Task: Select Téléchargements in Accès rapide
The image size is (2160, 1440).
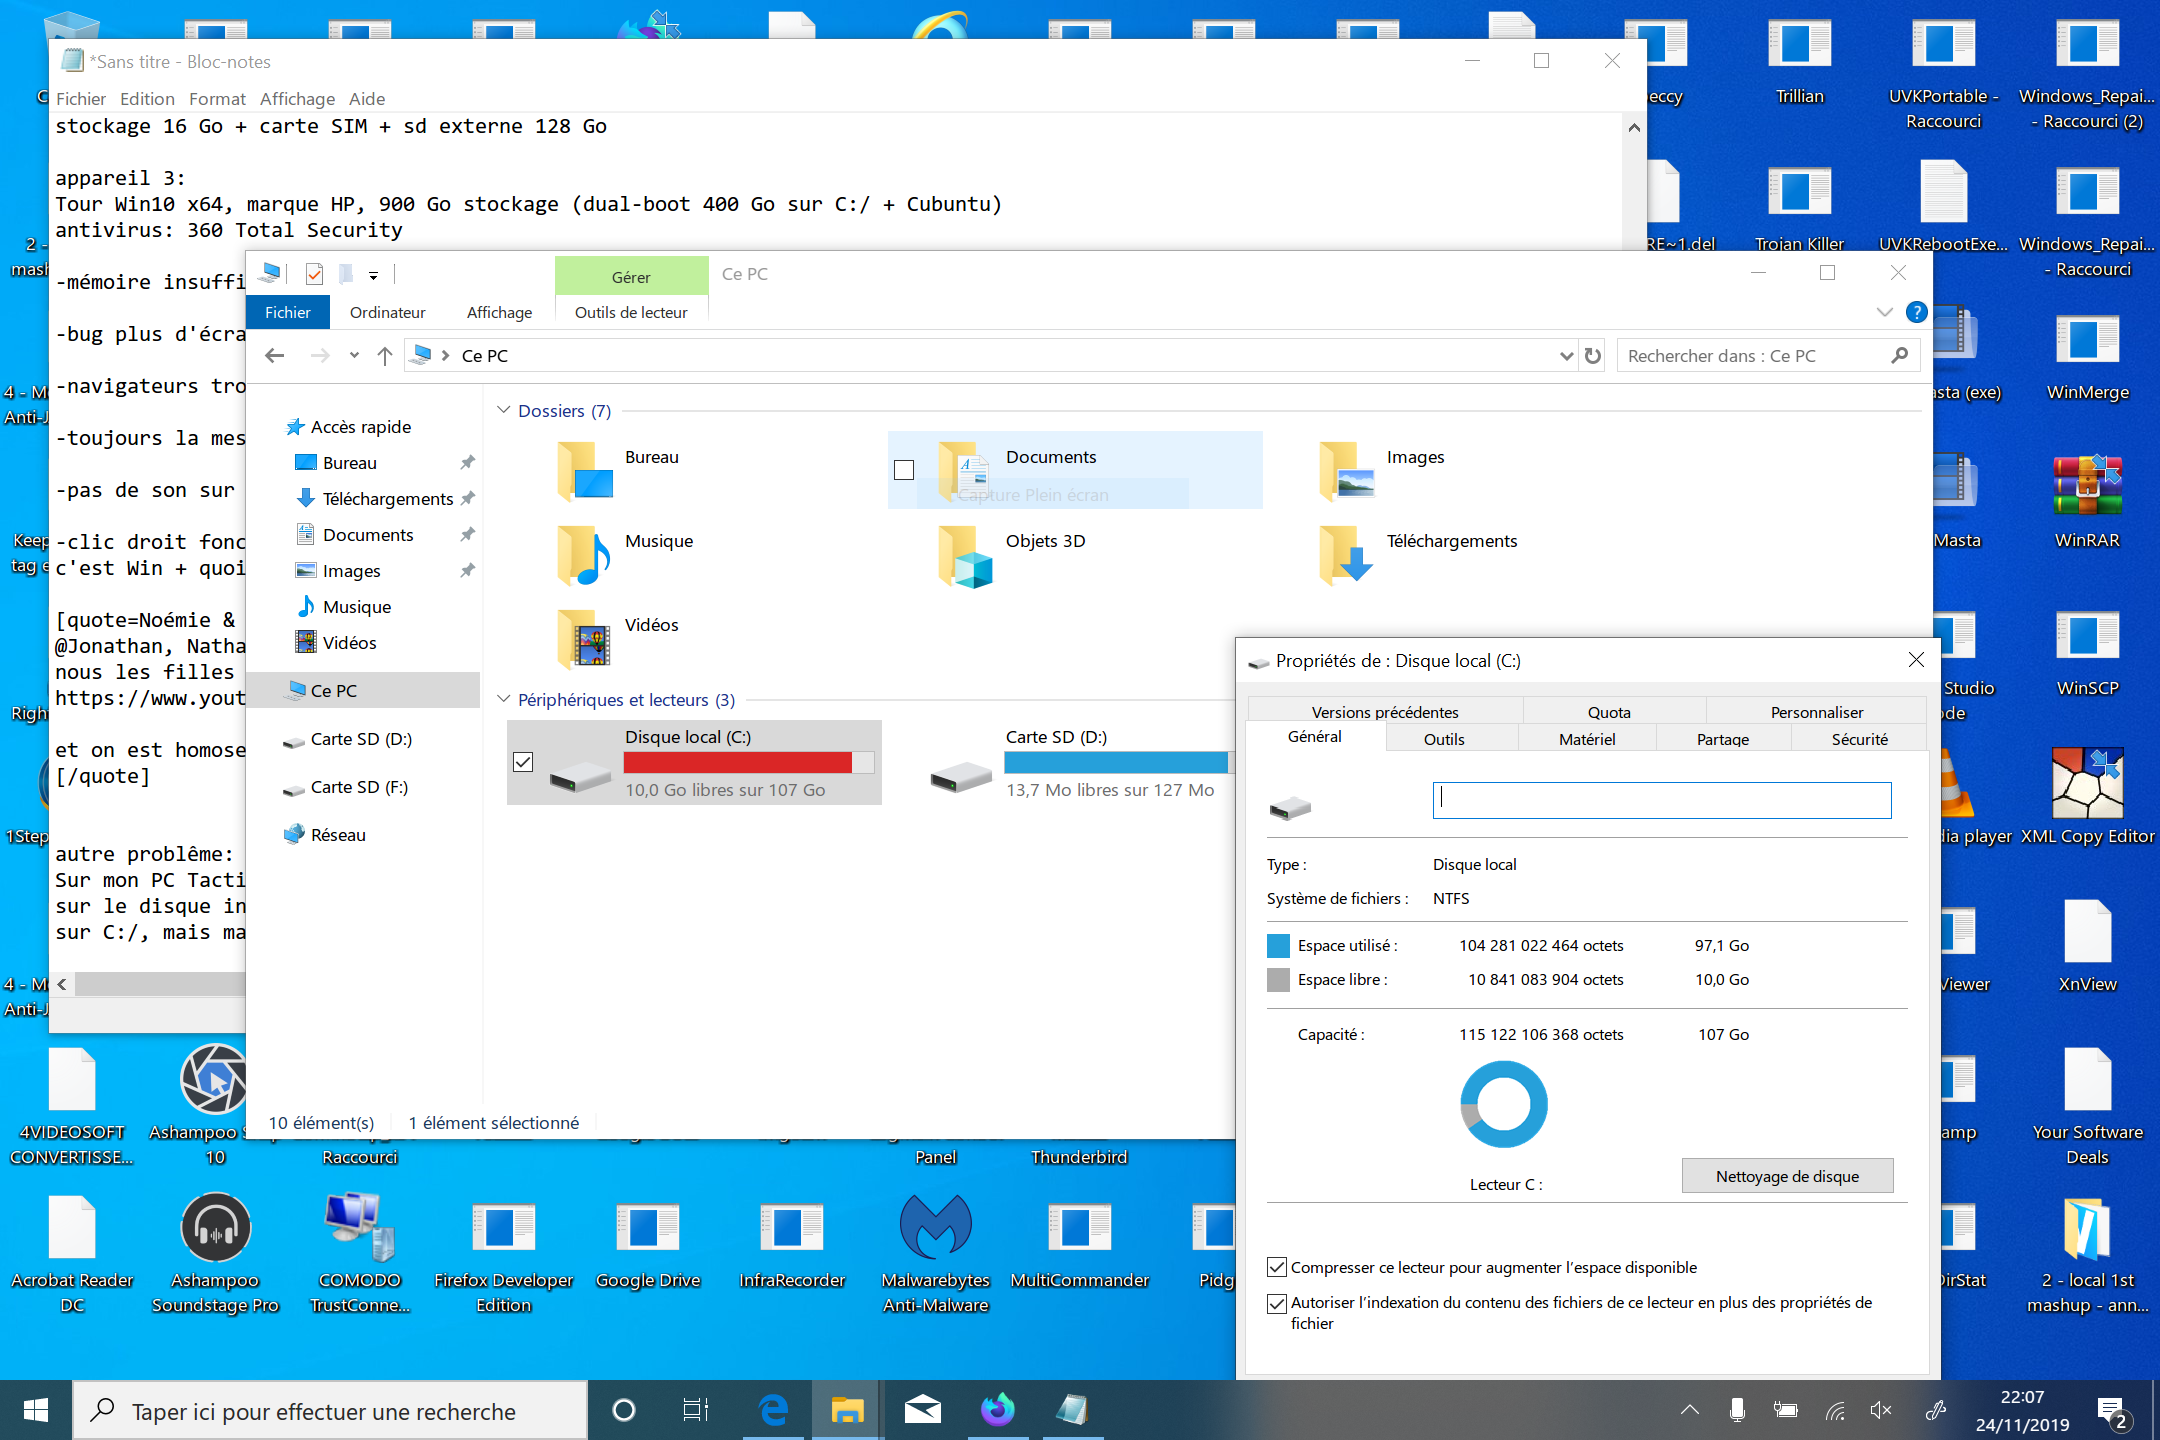Action: tap(388, 499)
